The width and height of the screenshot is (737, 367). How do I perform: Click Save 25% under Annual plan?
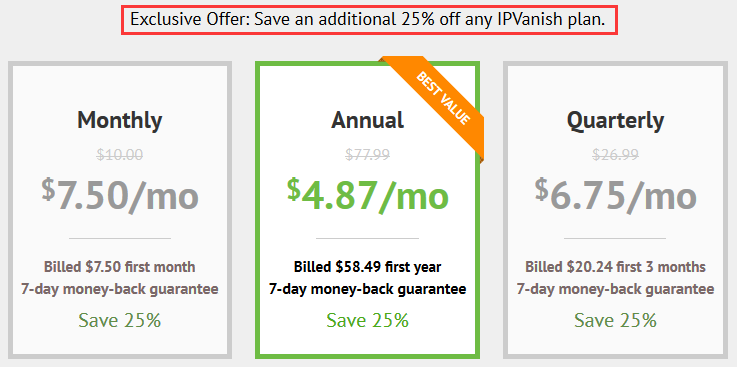point(368,320)
